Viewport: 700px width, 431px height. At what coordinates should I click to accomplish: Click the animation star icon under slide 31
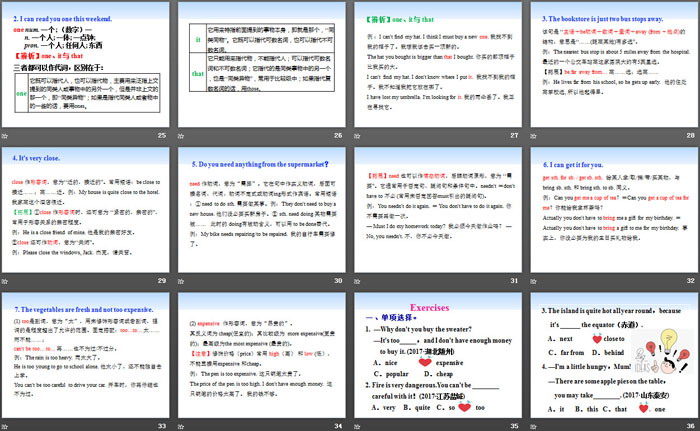click(x=357, y=281)
